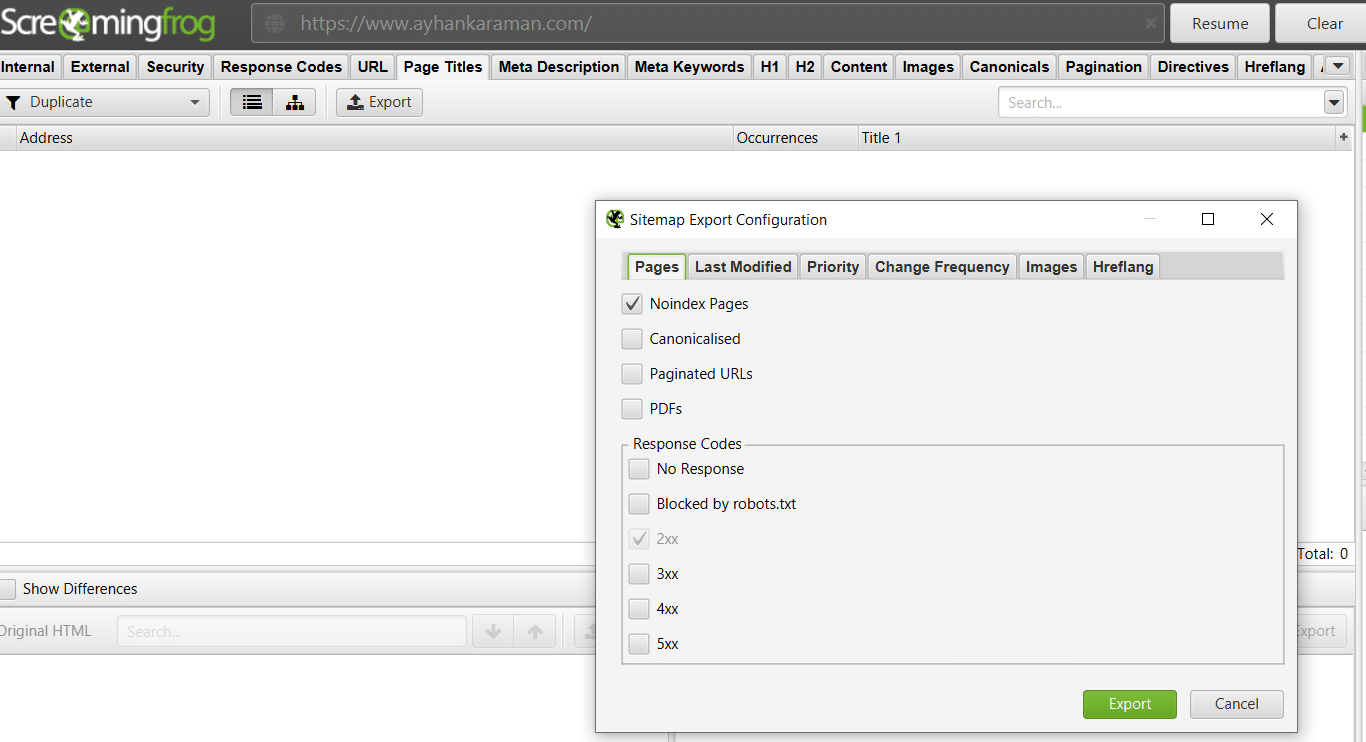The image size is (1366, 742).
Task: Cancel the sitemap export dialog
Action: 1237,704
